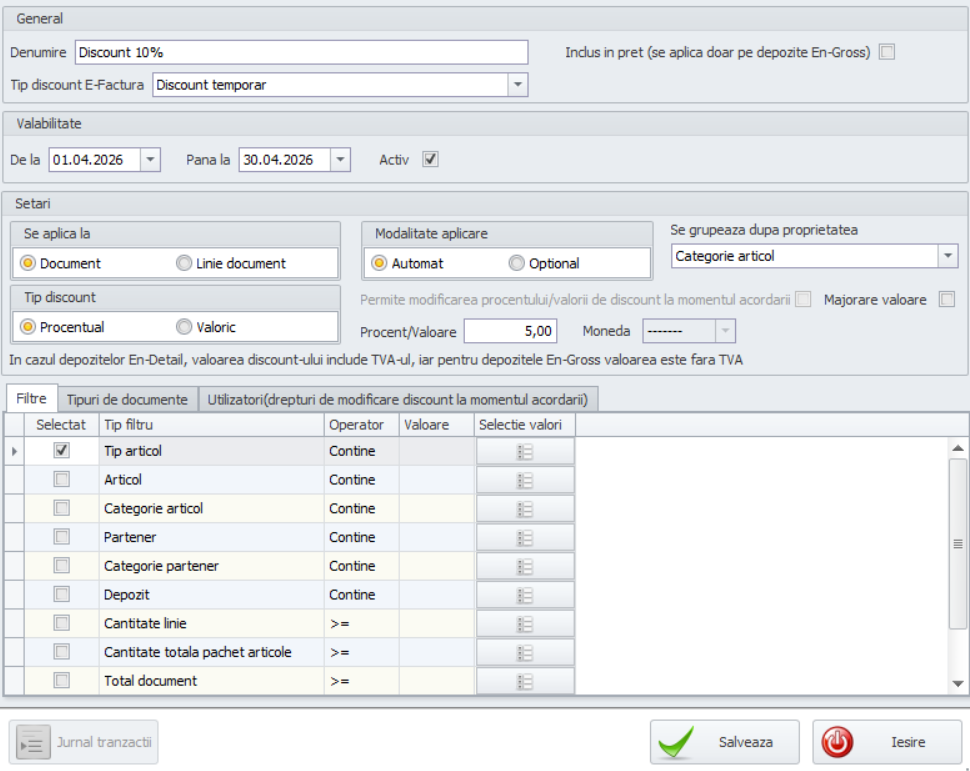Select the Linie document radio option
This screenshot has width=970, height=771.
184,264
